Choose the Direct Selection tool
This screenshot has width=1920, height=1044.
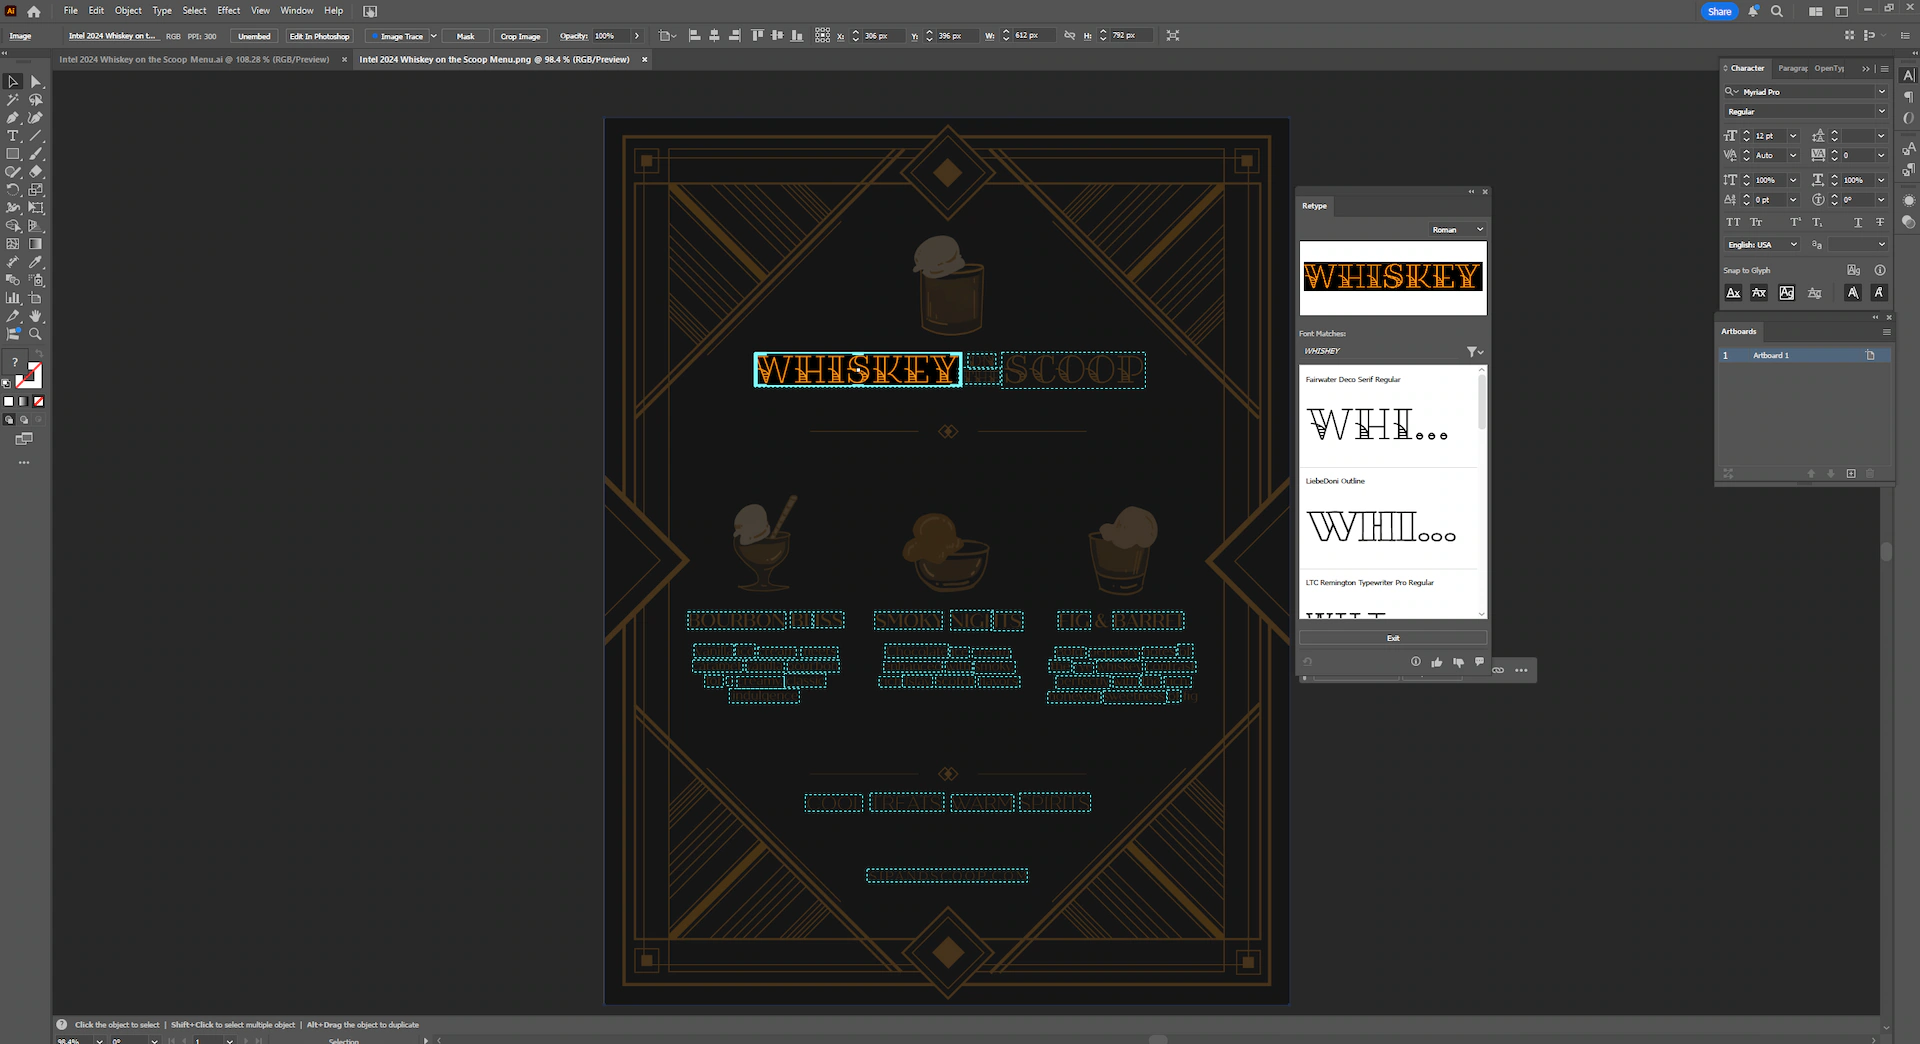pos(36,82)
